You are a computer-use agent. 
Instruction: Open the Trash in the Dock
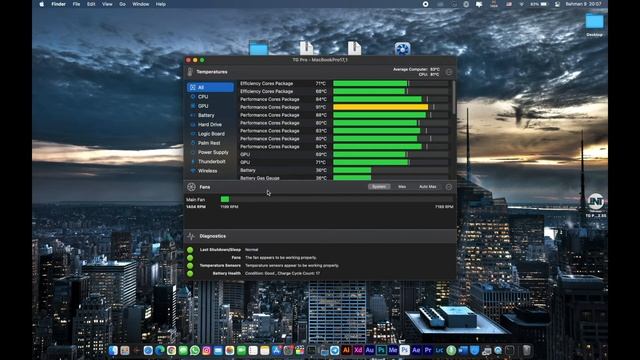[x=527, y=350]
